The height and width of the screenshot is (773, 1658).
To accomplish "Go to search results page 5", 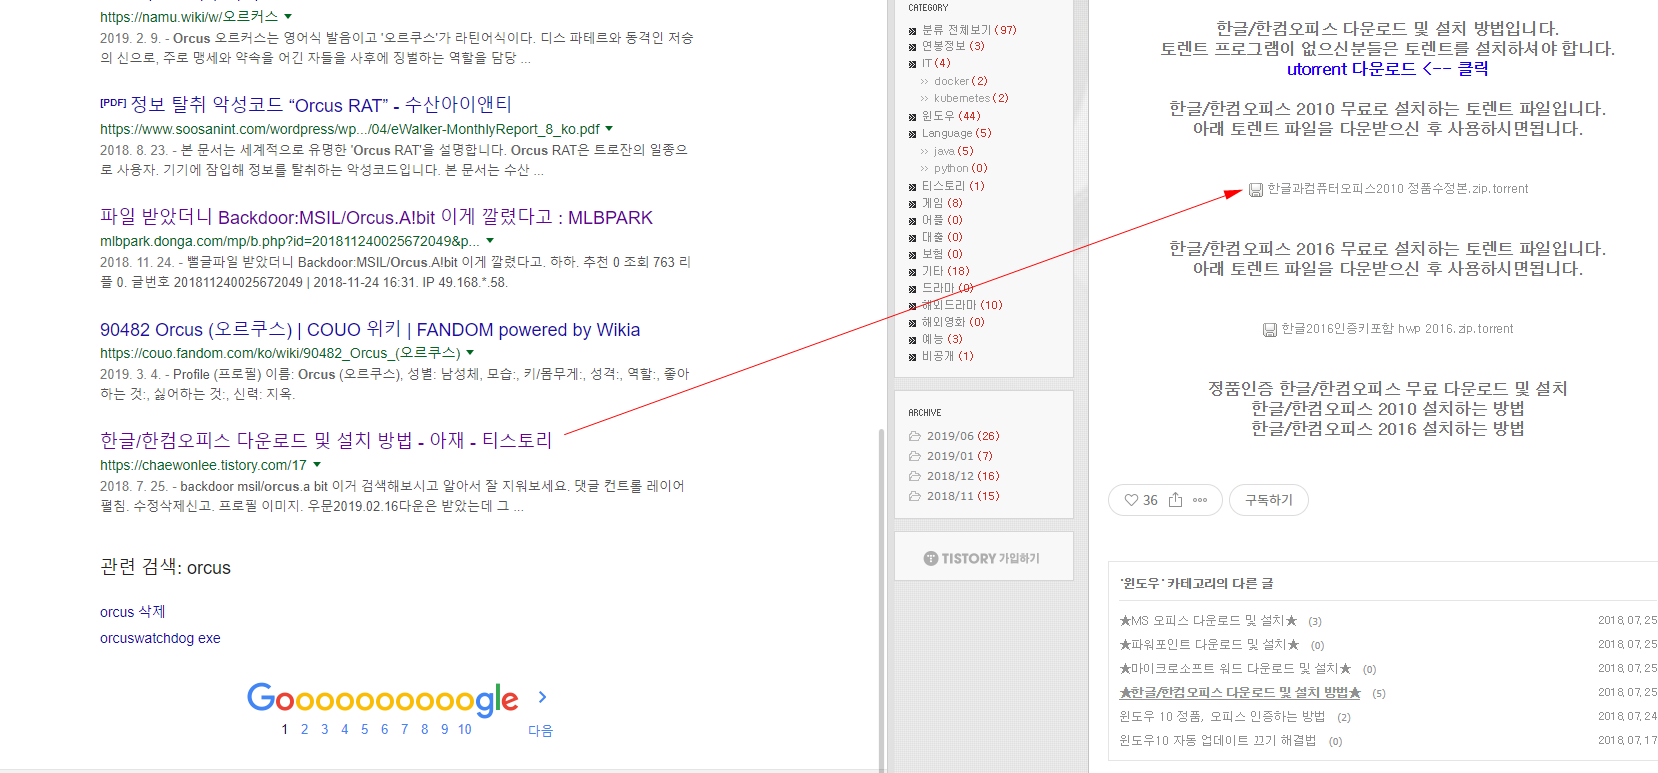I will (365, 729).
